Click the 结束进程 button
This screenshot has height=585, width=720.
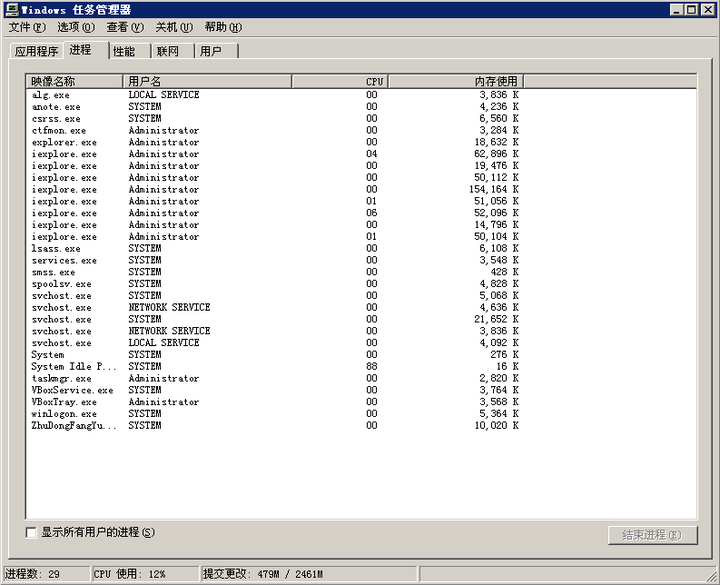click(652, 535)
